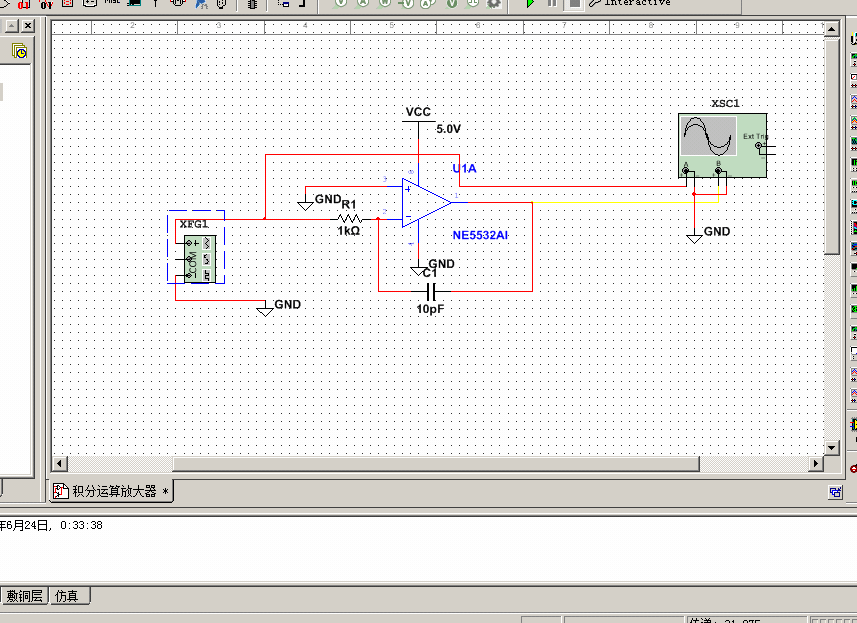Select the 10pF capacitor value label
This screenshot has width=857, height=623.
[x=430, y=309]
